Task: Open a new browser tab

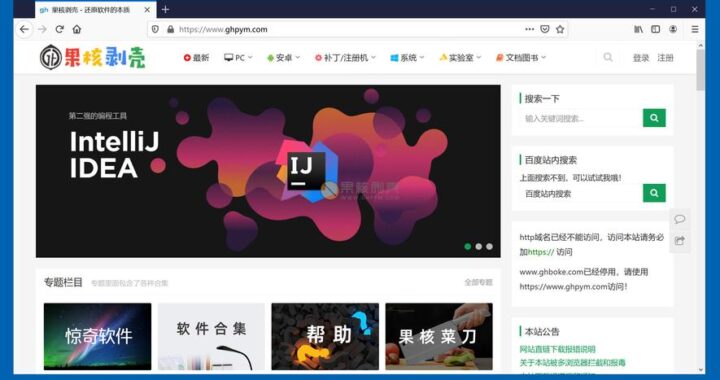Action: [165, 9]
